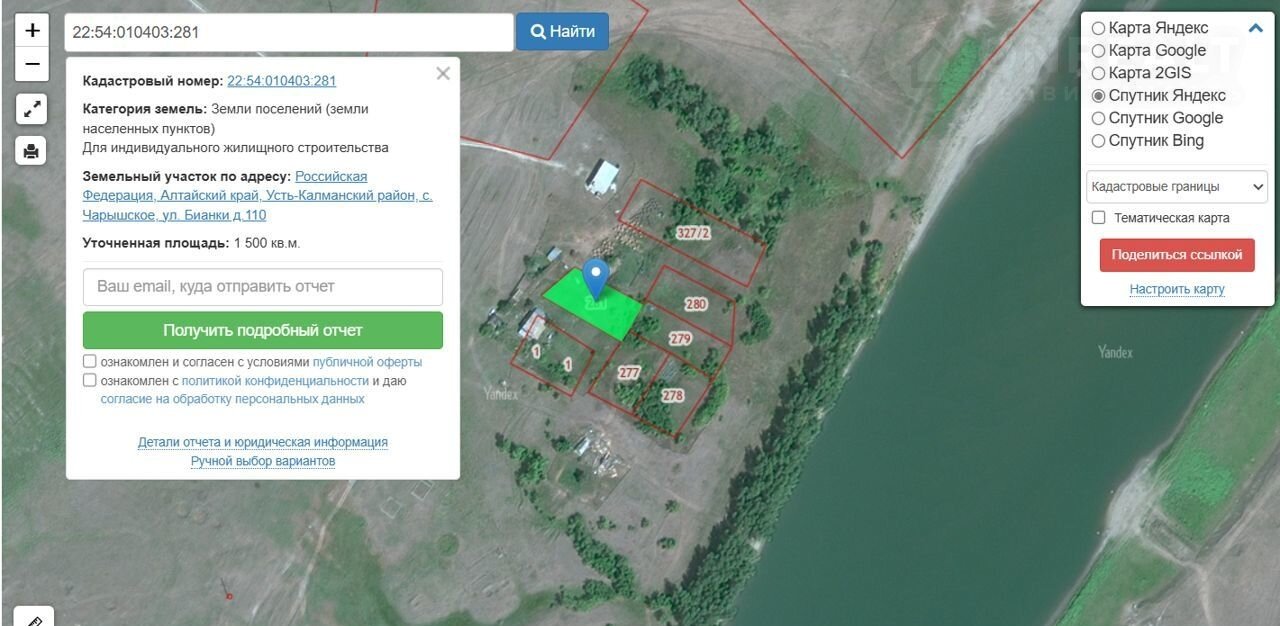Toggle fullscreen map view
Screen dimensions: 1280x626
(x=32, y=109)
